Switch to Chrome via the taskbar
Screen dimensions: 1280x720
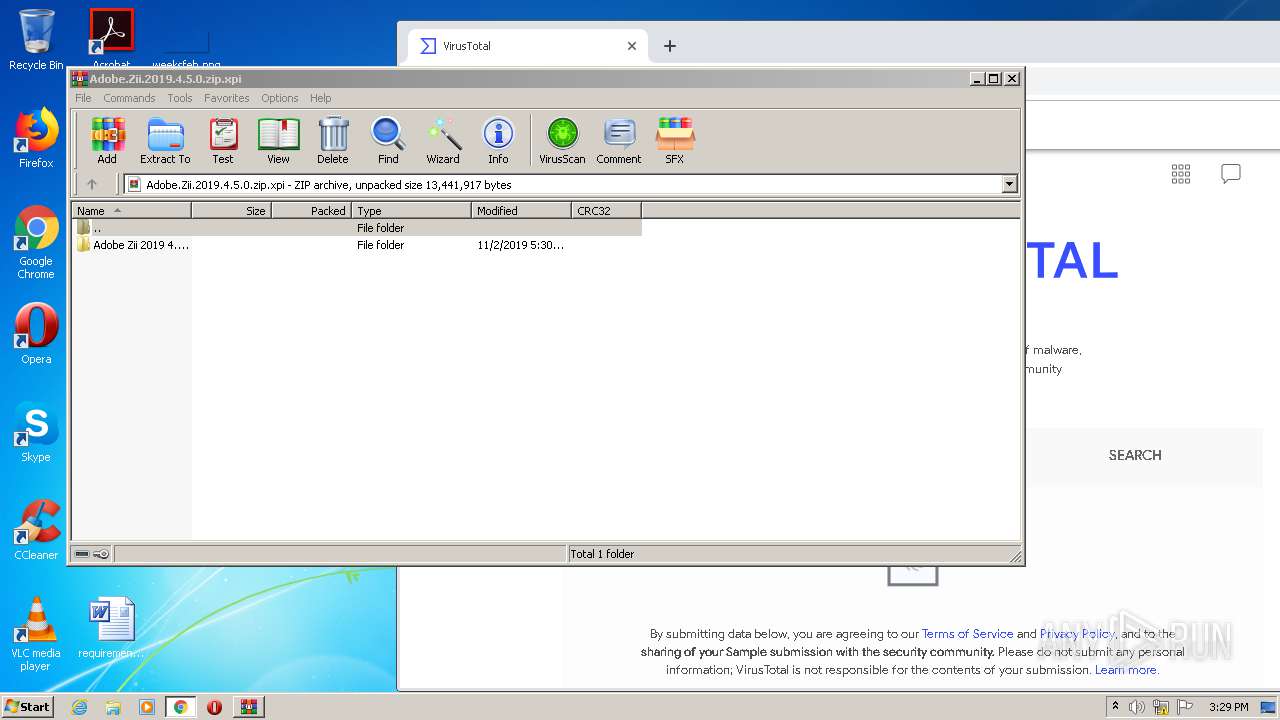click(x=181, y=707)
